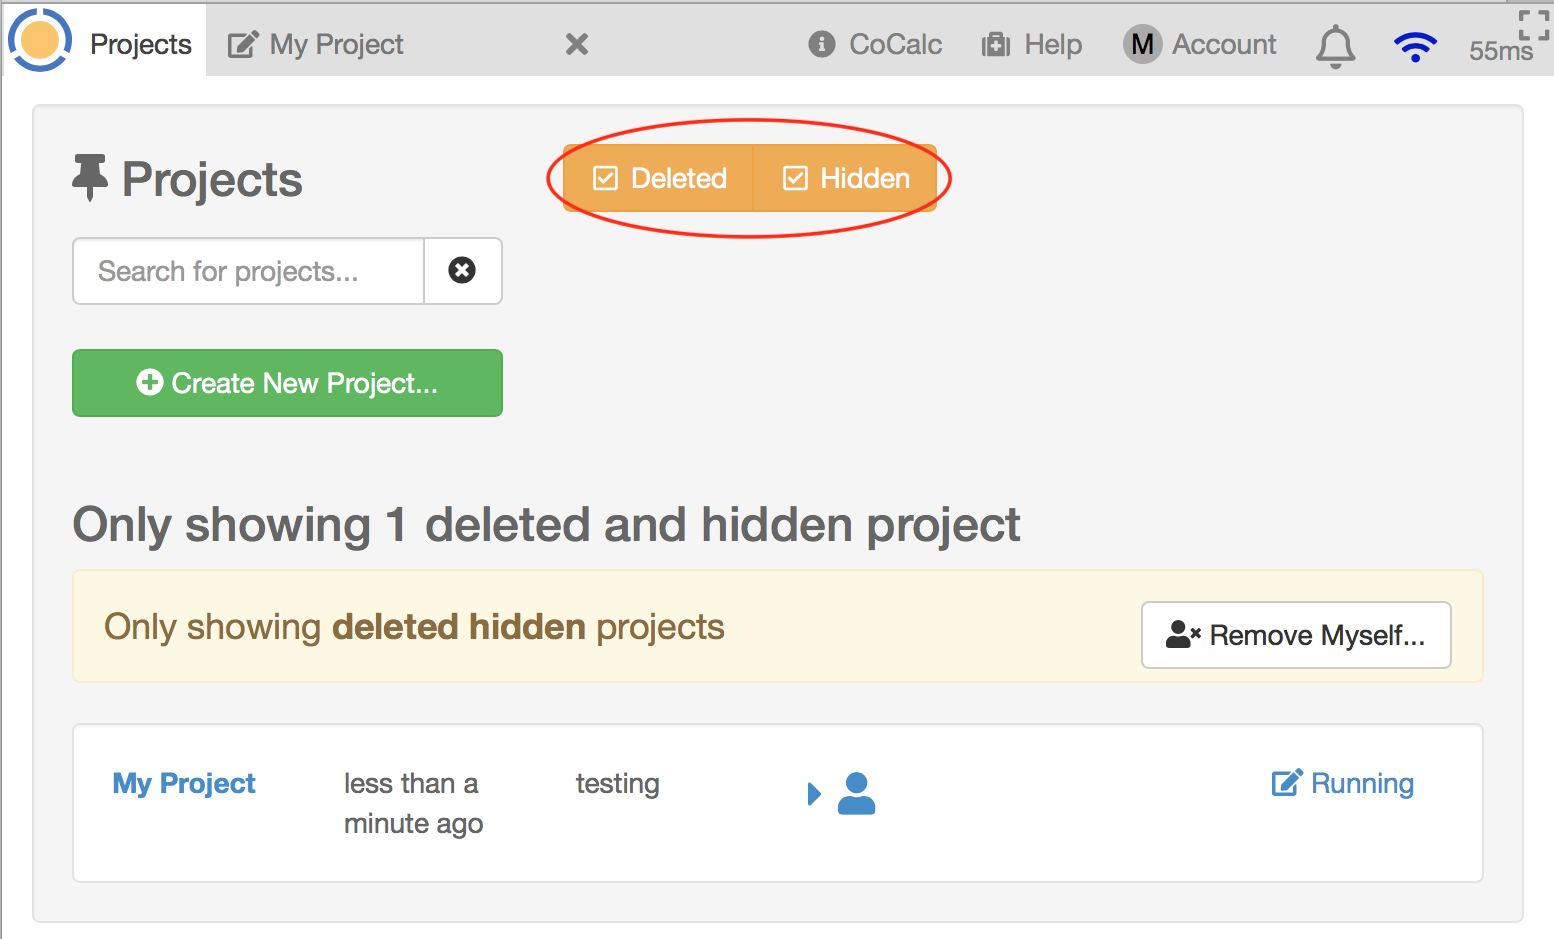The height and width of the screenshot is (939, 1554).
Task: Open the My Project link in list
Action: pos(184,783)
